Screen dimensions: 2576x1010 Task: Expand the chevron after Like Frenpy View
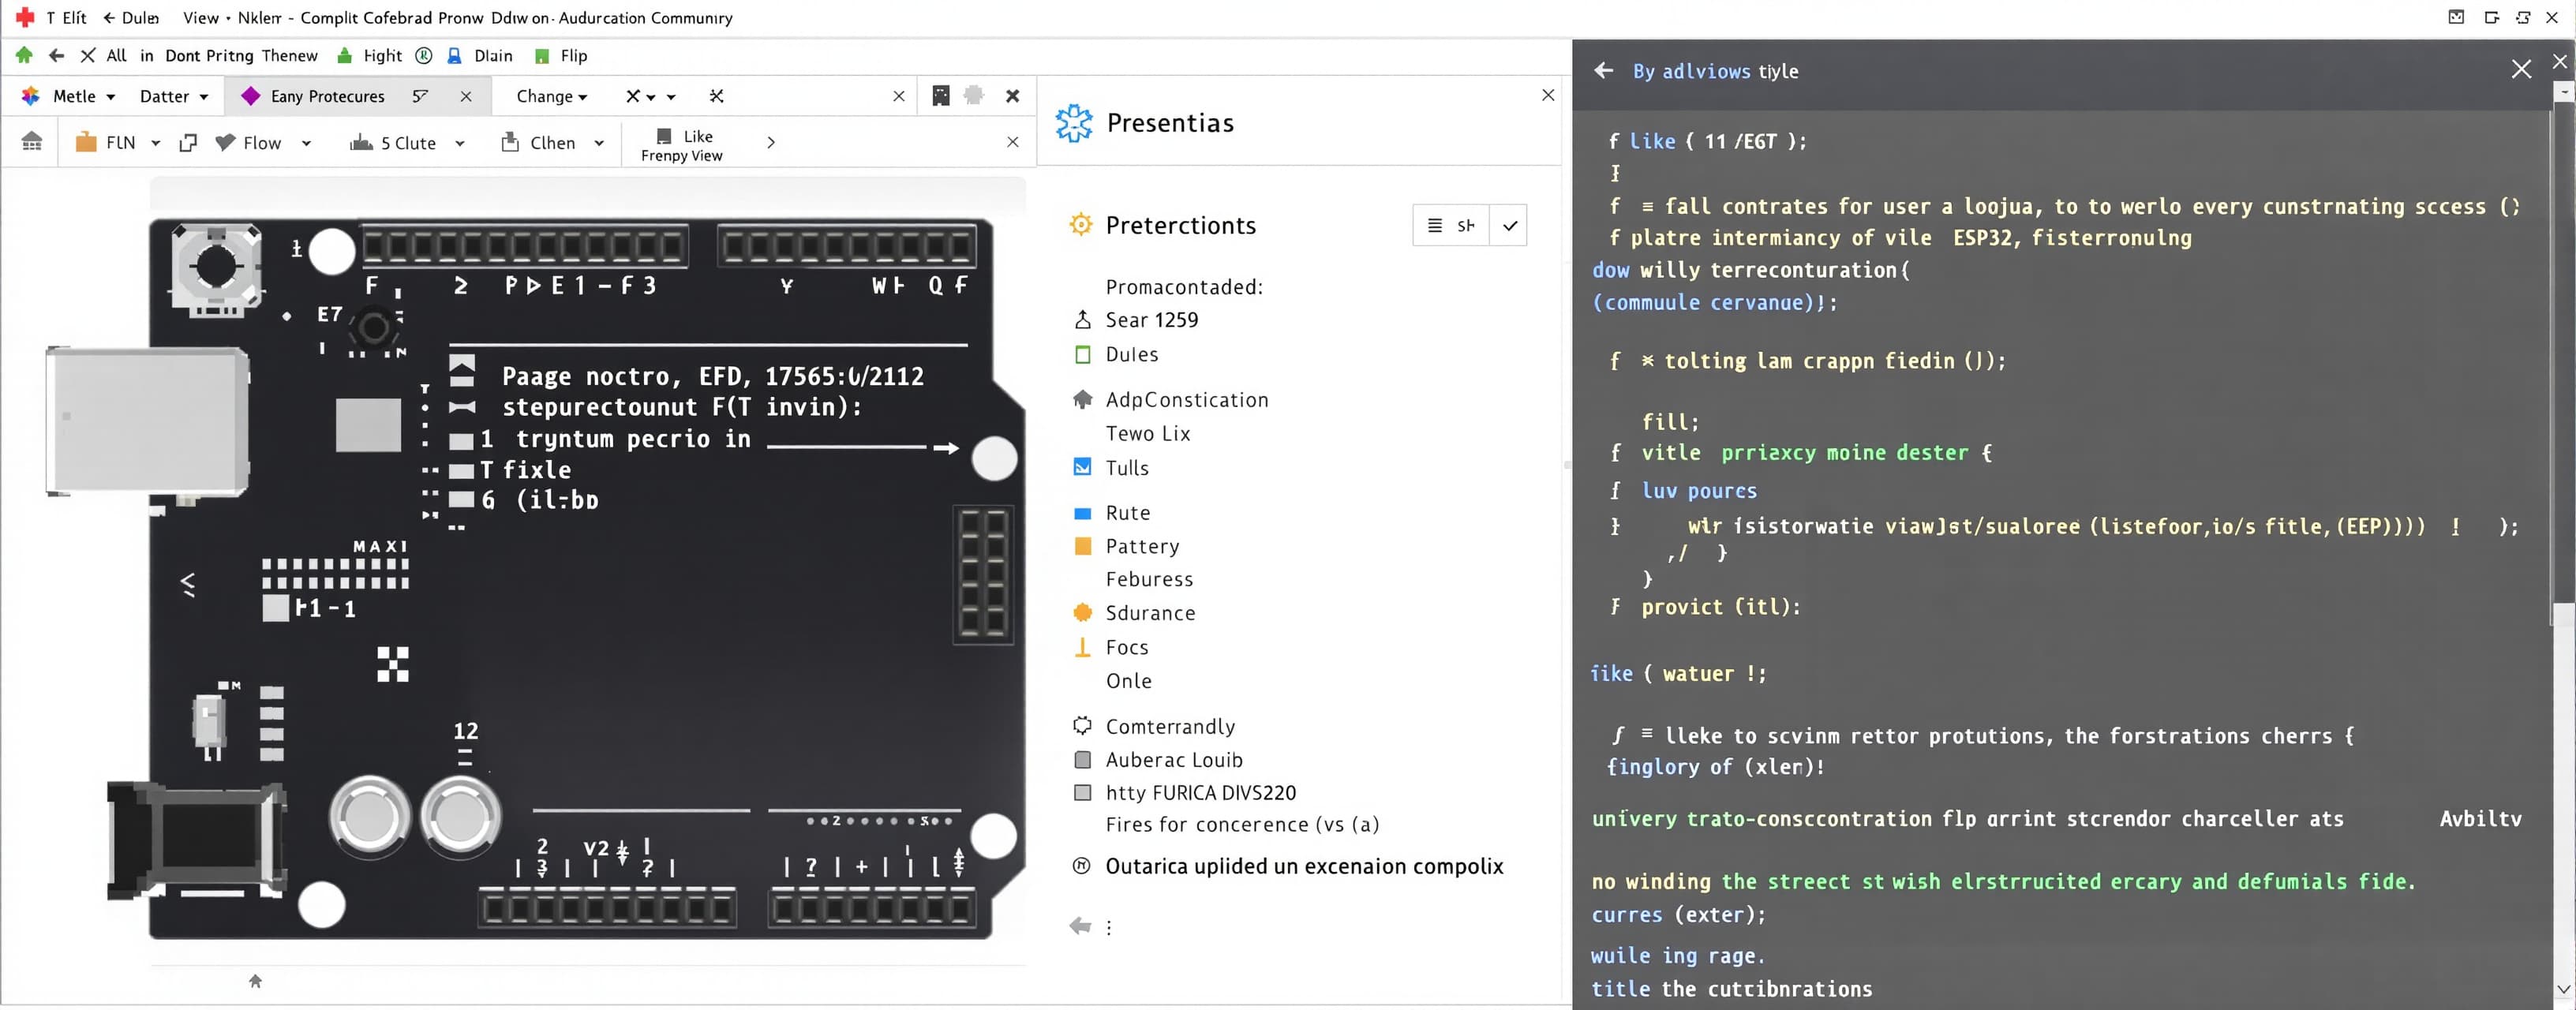770,143
